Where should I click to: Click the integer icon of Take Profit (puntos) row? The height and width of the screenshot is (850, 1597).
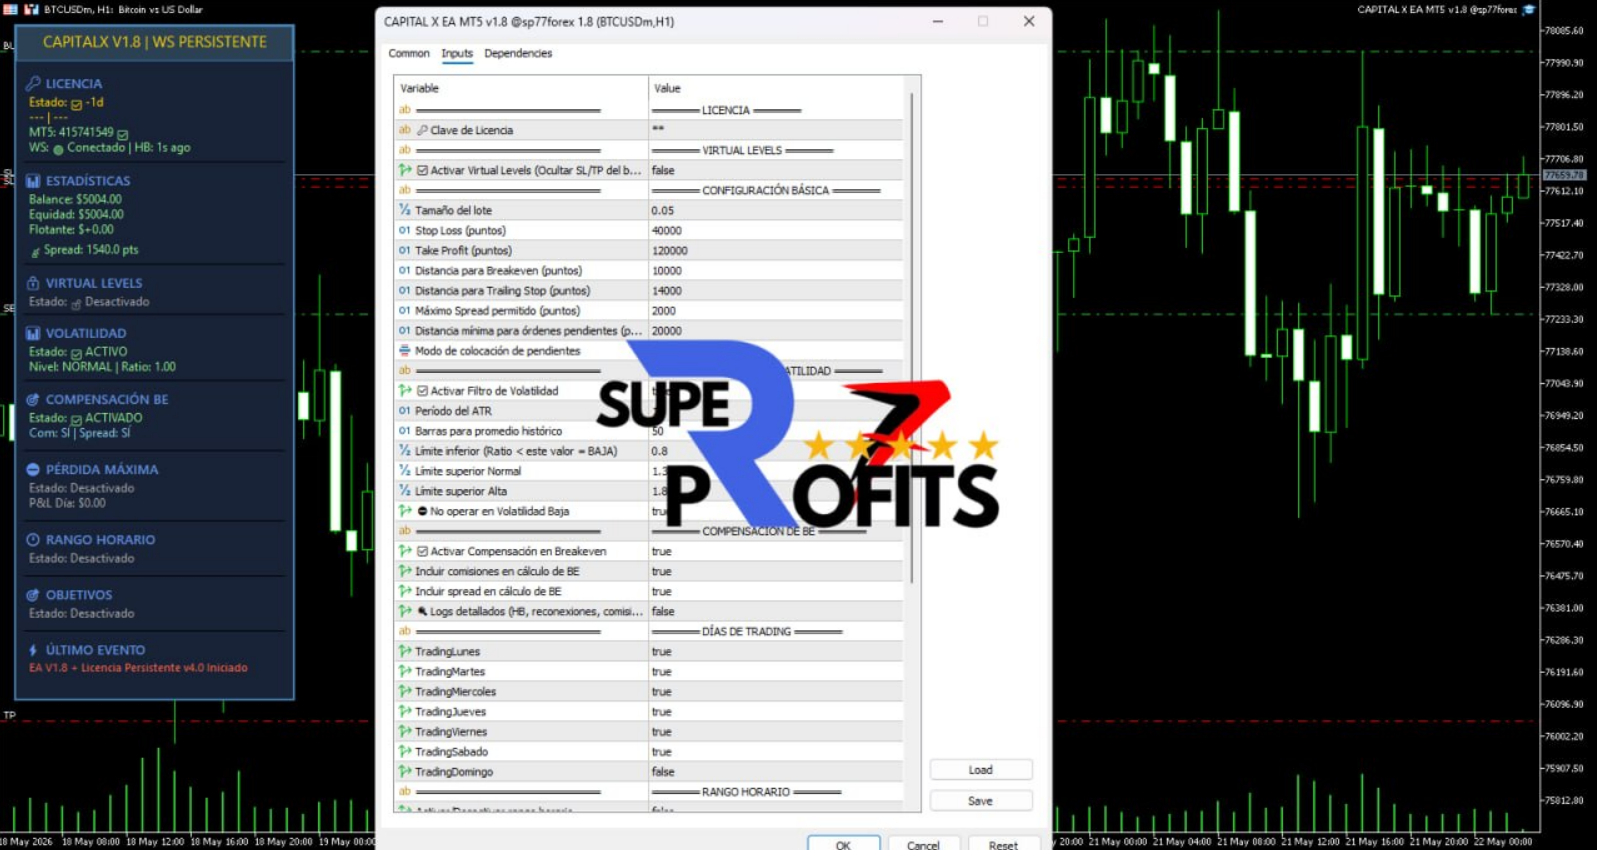pyautogui.click(x=405, y=250)
